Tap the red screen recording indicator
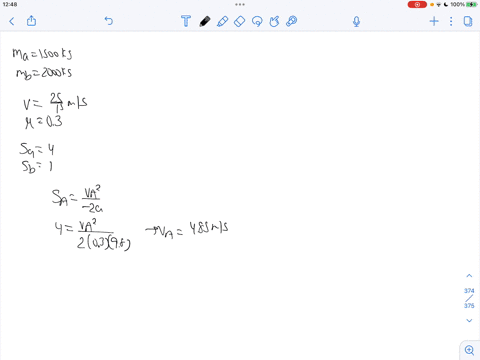This screenshot has height=360, width=480. [x=417, y=5]
